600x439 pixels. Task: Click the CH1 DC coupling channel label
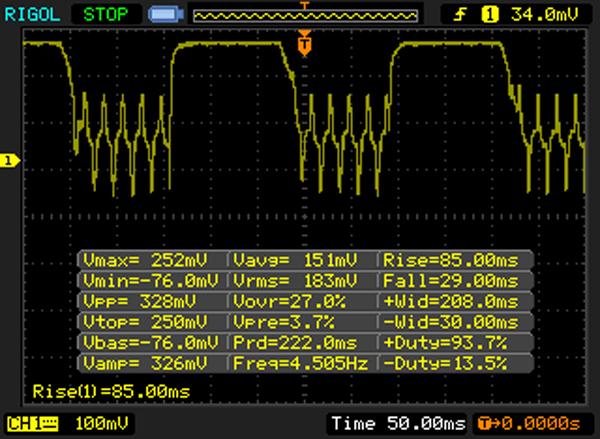(x=33, y=424)
